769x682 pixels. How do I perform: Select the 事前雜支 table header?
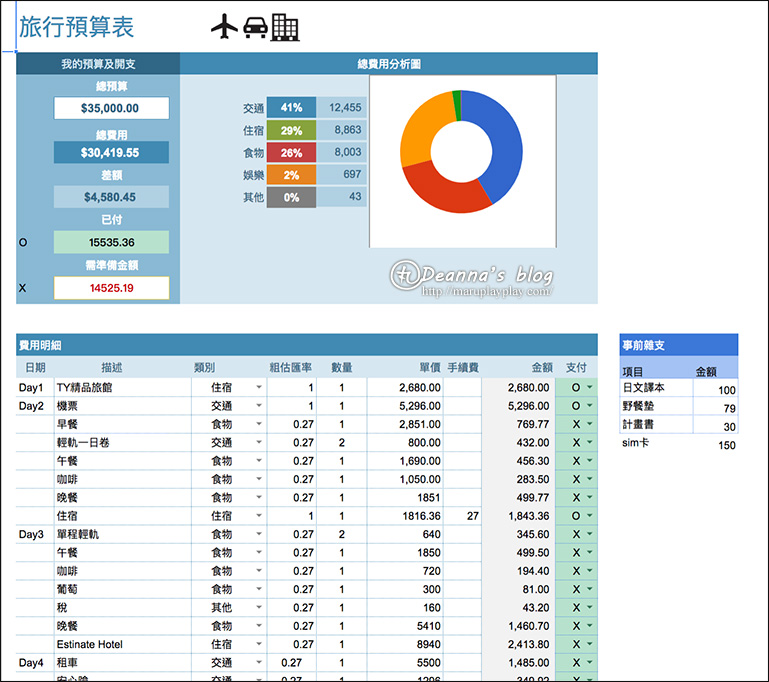coord(679,345)
